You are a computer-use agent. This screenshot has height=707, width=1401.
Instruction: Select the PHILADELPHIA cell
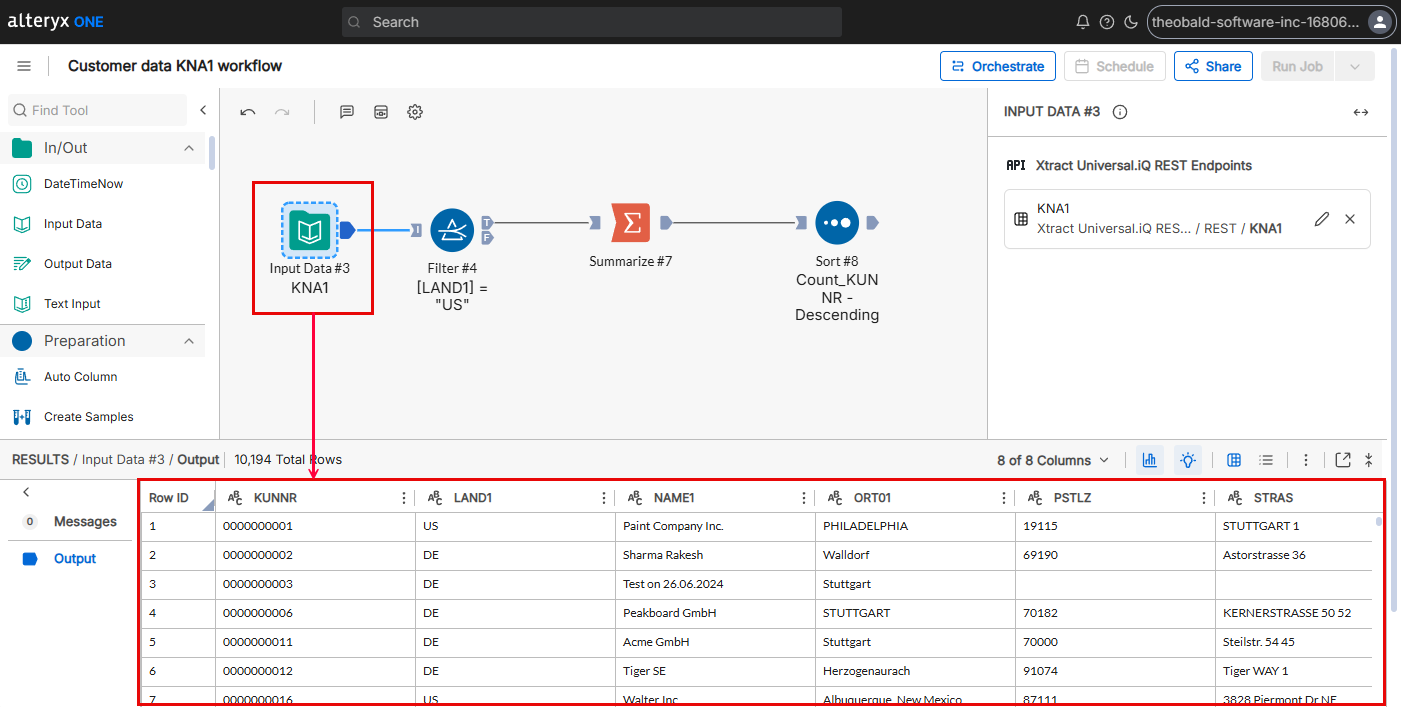click(x=915, y=526)
